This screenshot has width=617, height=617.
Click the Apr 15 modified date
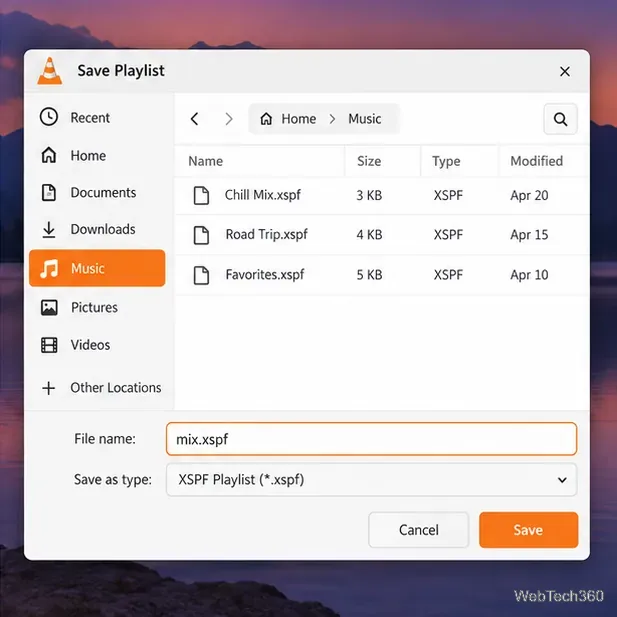[x=529, y=235]
